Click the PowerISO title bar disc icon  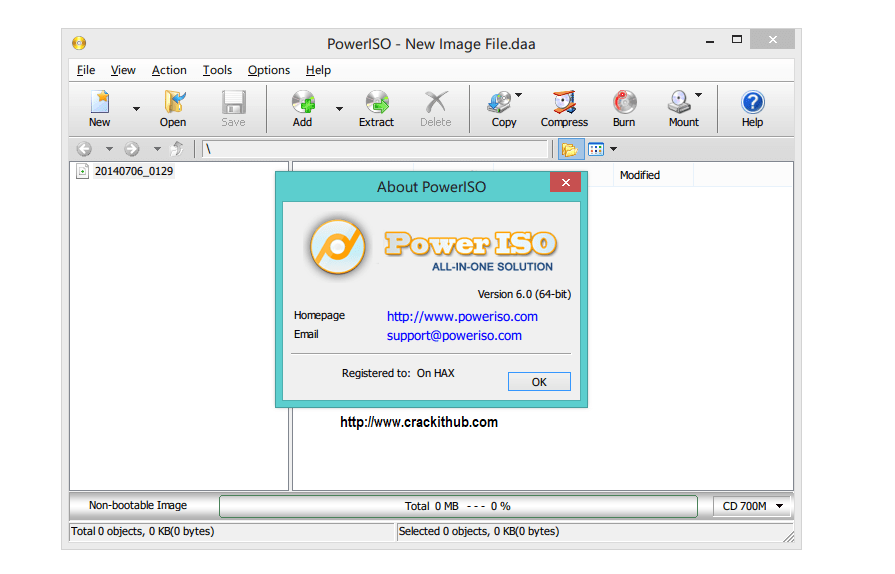click(79, 43)
